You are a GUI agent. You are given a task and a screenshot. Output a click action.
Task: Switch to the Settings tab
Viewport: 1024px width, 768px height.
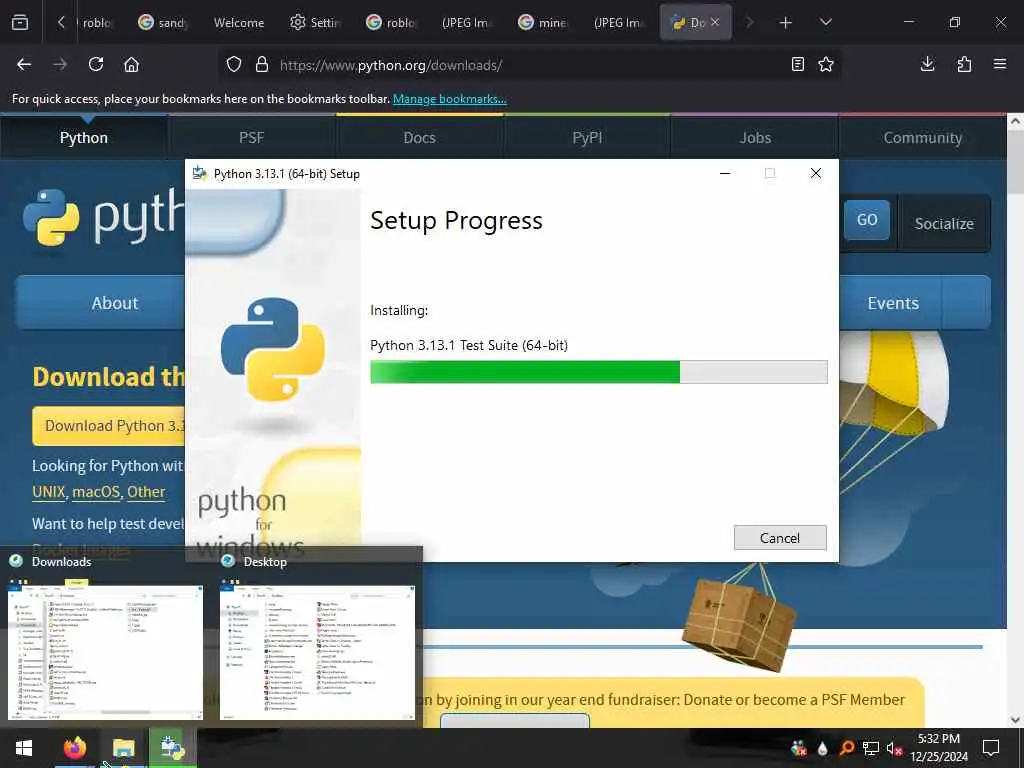pos(315,23)
